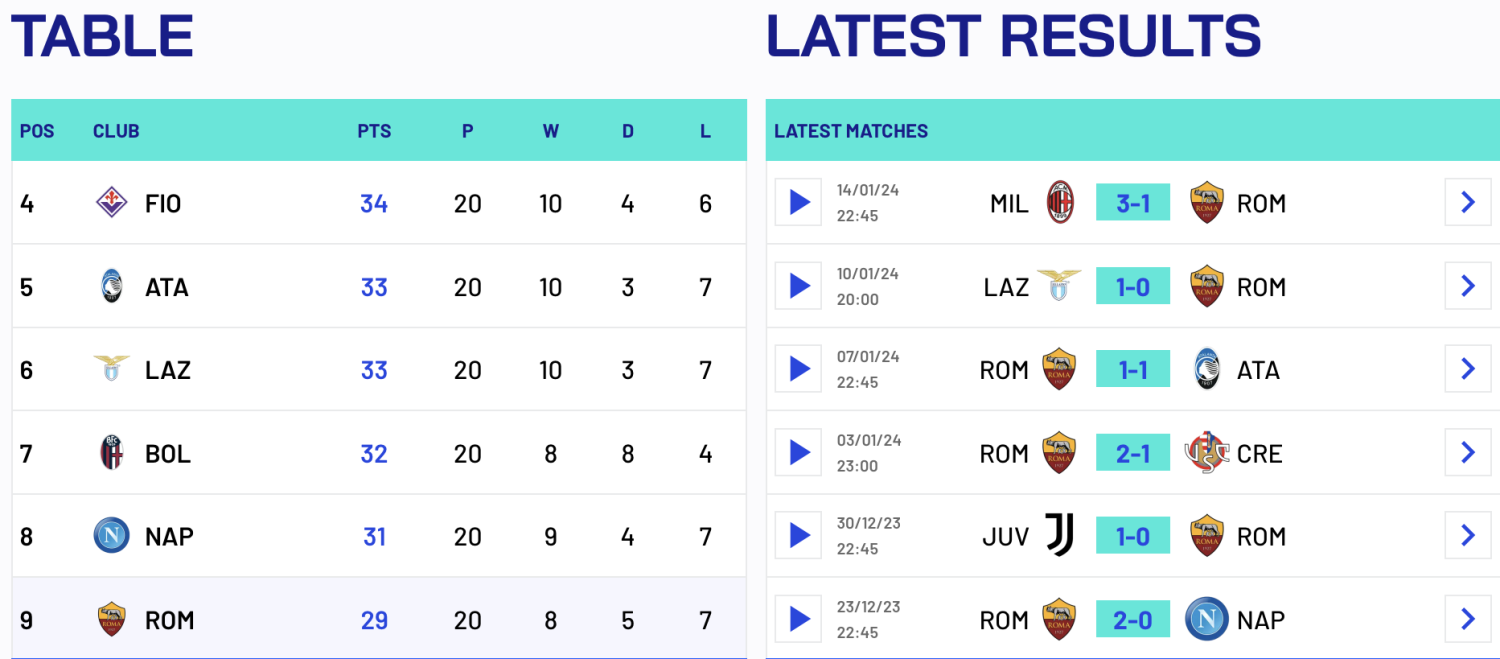Image resolution: width=1500 pixels, height=659 pixels.
Task: Click the 2-0 score of ROM-NAP
Action: [1133, 620]
